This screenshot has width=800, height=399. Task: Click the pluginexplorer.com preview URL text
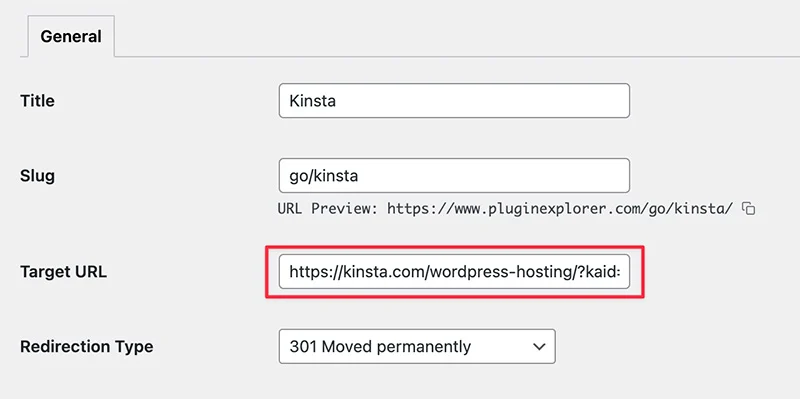click(x=560, y=208)
